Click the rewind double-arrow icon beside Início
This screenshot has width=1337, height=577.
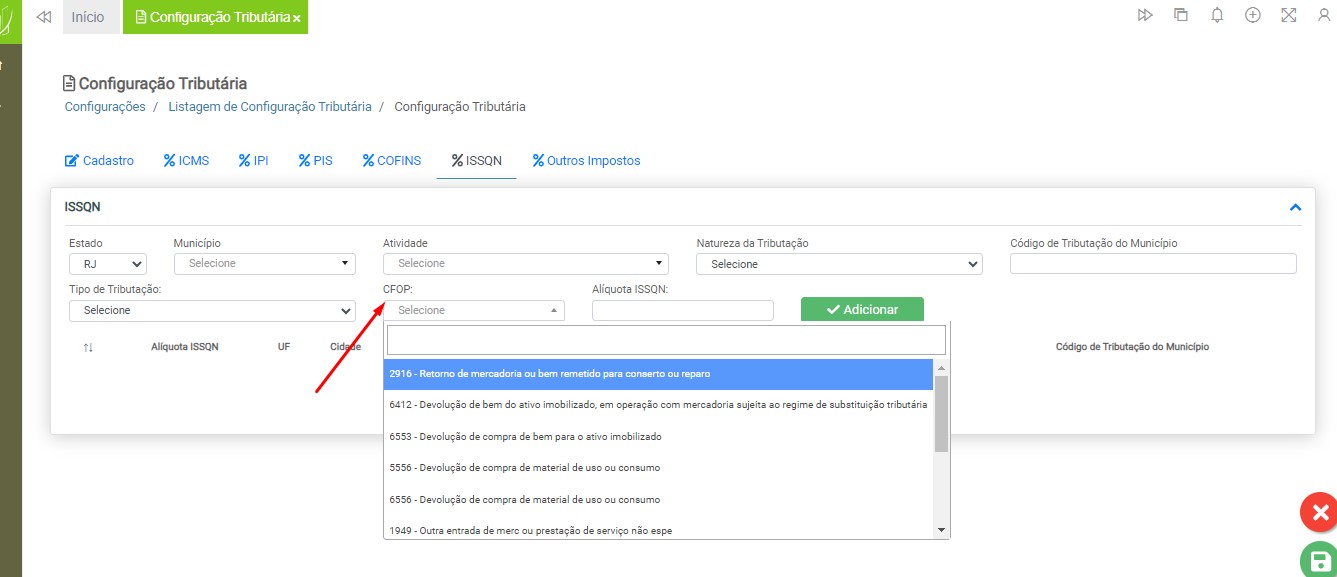43,17
